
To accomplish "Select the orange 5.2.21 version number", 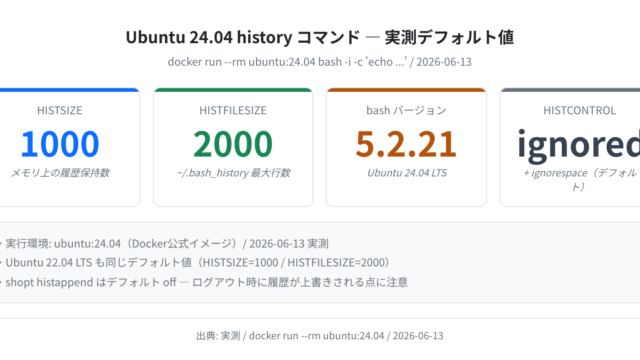I will [406, 144].
